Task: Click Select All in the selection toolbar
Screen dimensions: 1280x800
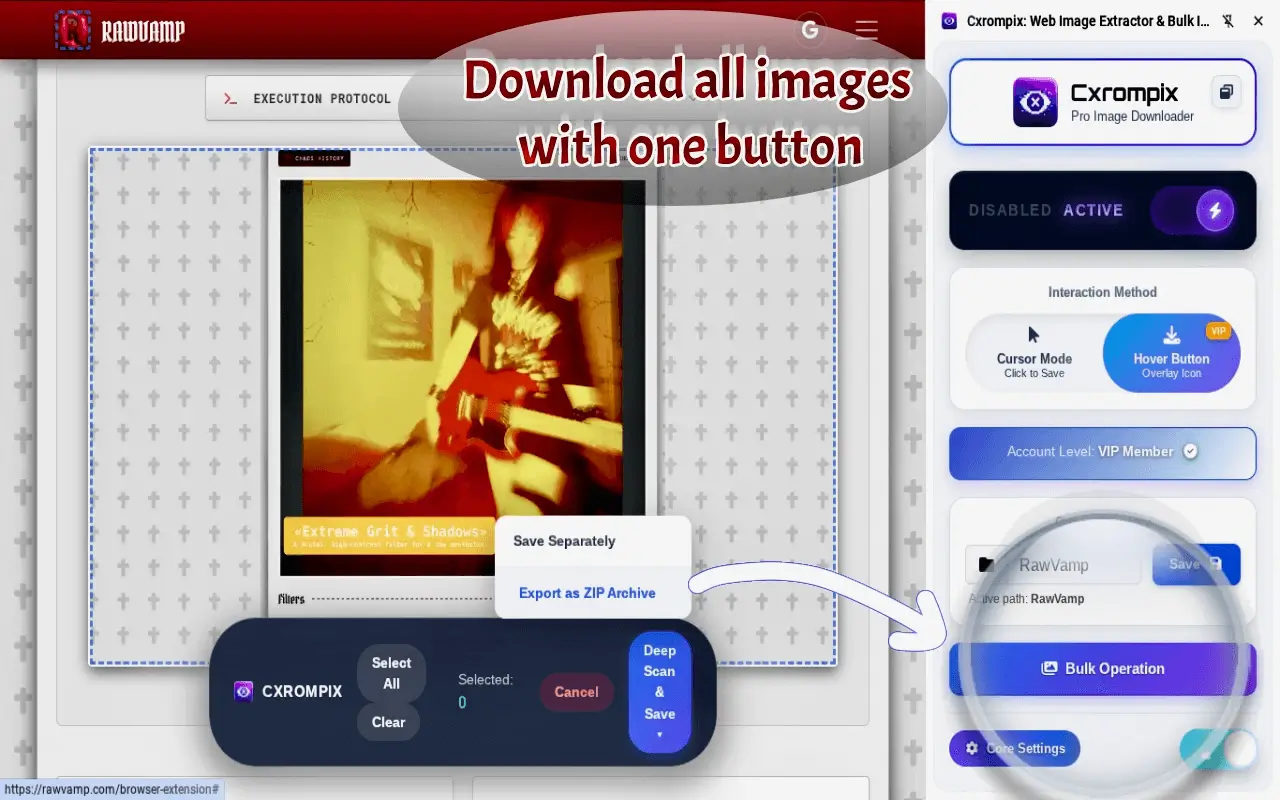Action: coord(391,673)
